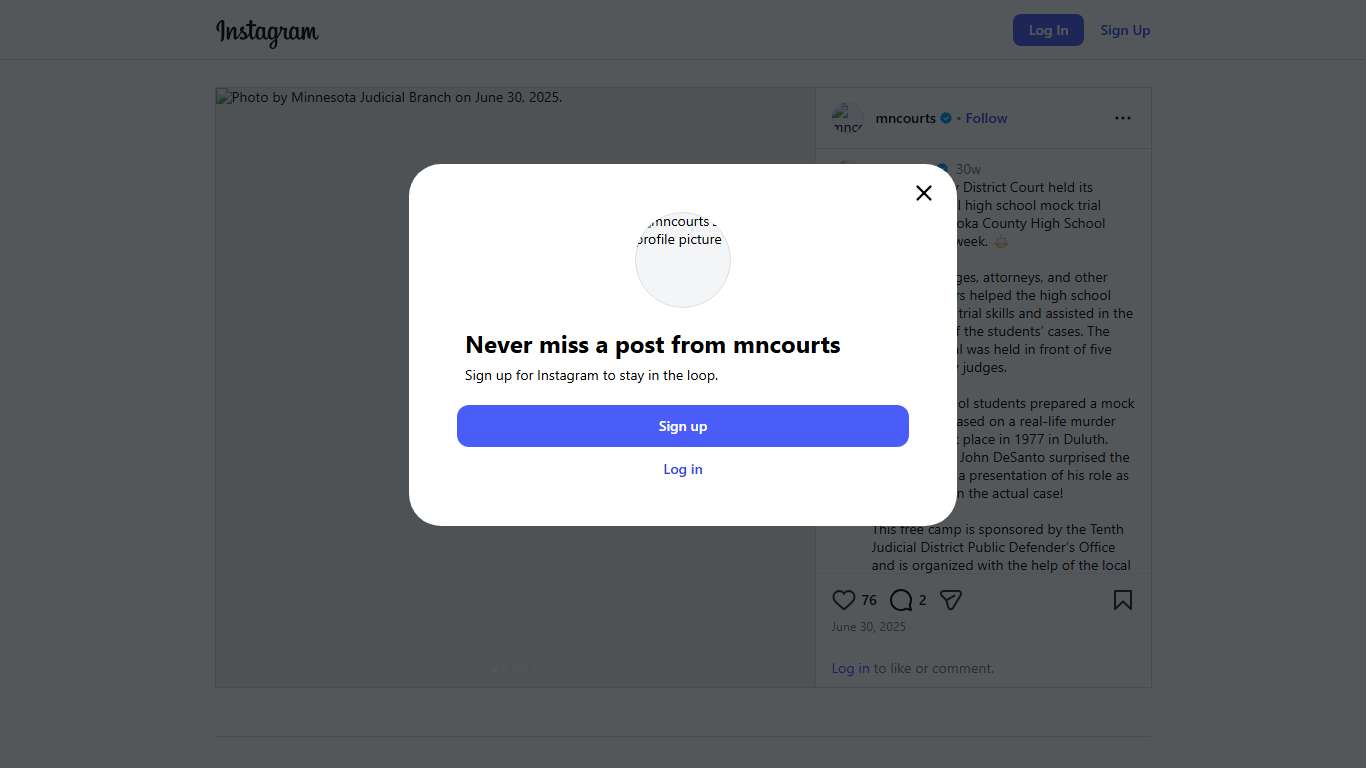Click the mncourts profile picture in the popup
The height and width of the screenshot is (768, 1366).
pos(683,259)
